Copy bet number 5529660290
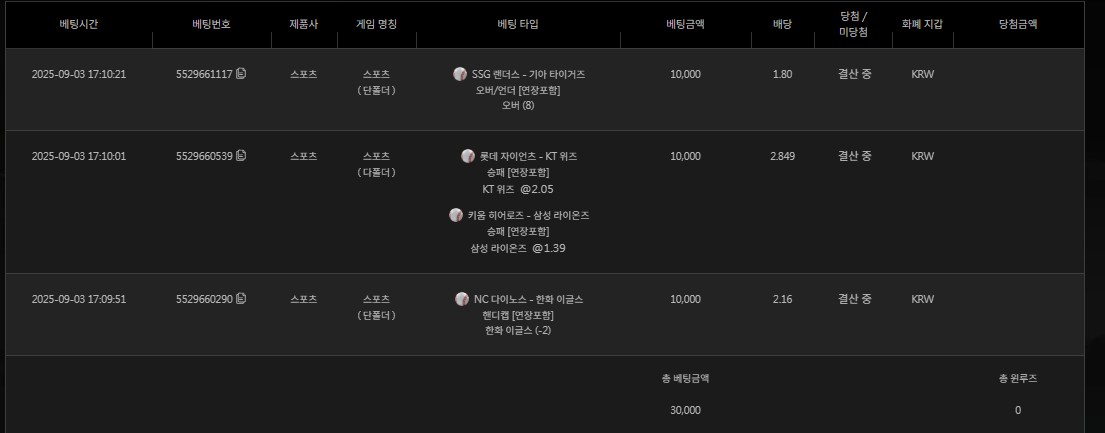 (x=241, y=298)
